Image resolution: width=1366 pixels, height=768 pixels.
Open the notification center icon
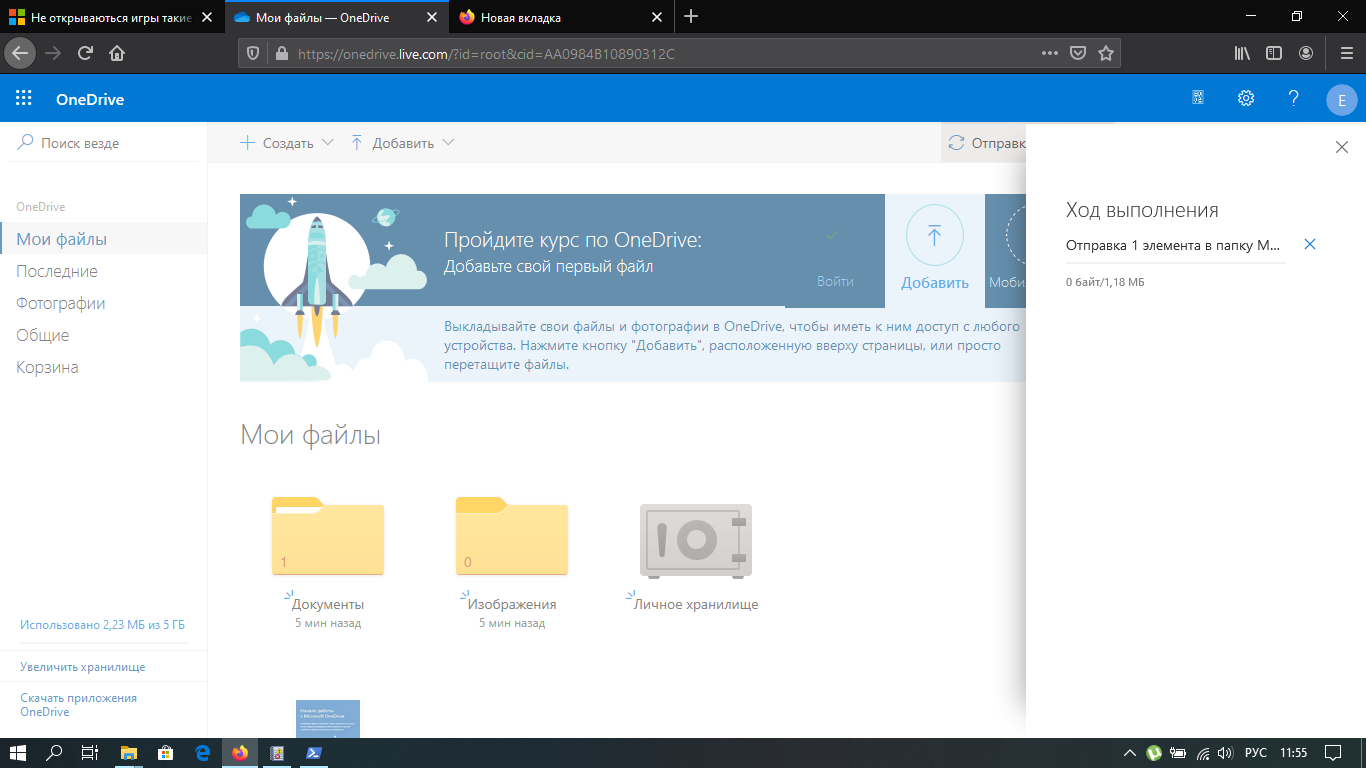1333,753
